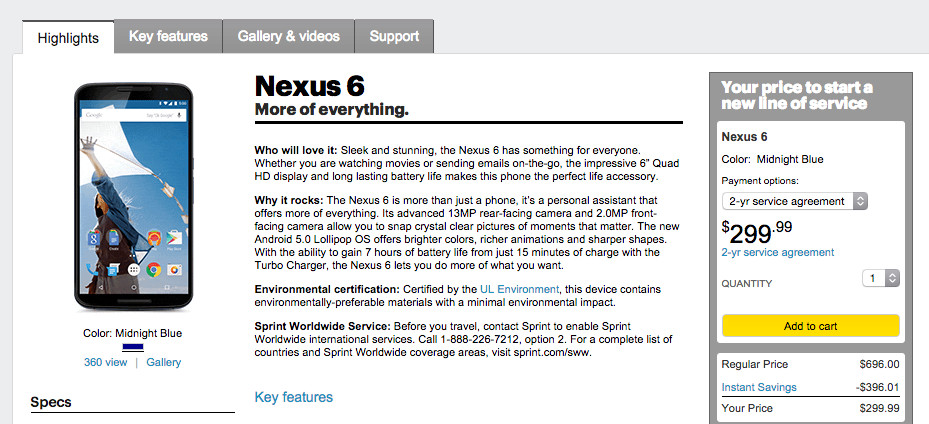Open the Gallery & videos tab

pos(288,36)
